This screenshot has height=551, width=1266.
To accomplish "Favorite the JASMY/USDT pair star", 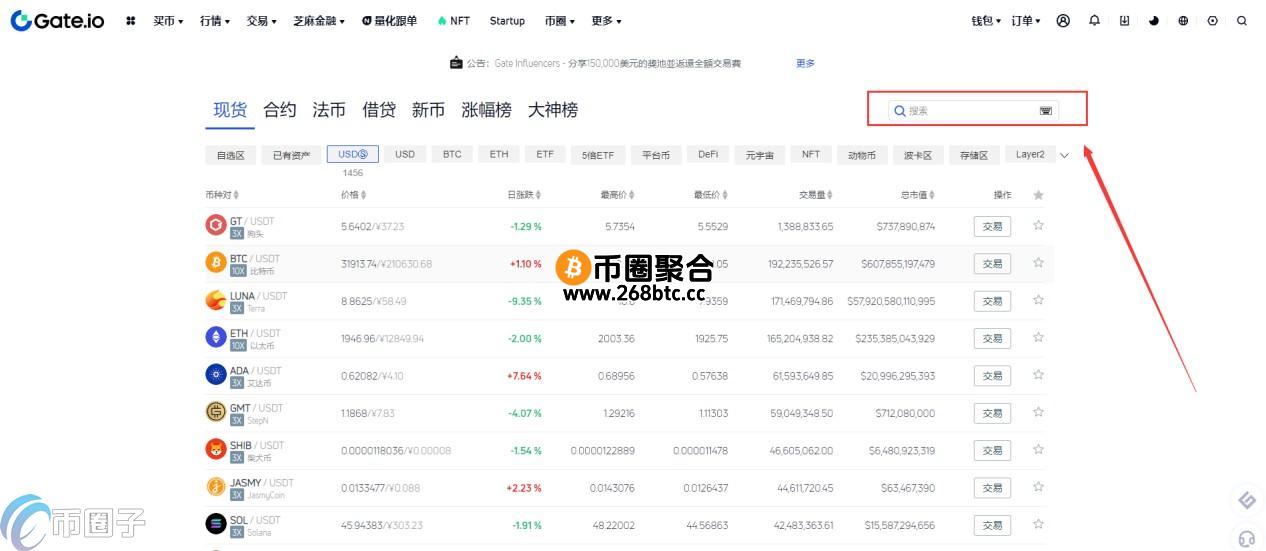I will (1038, 487).
